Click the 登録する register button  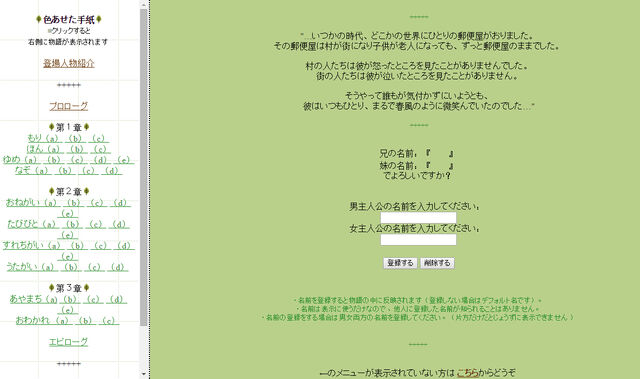(400, 263)
